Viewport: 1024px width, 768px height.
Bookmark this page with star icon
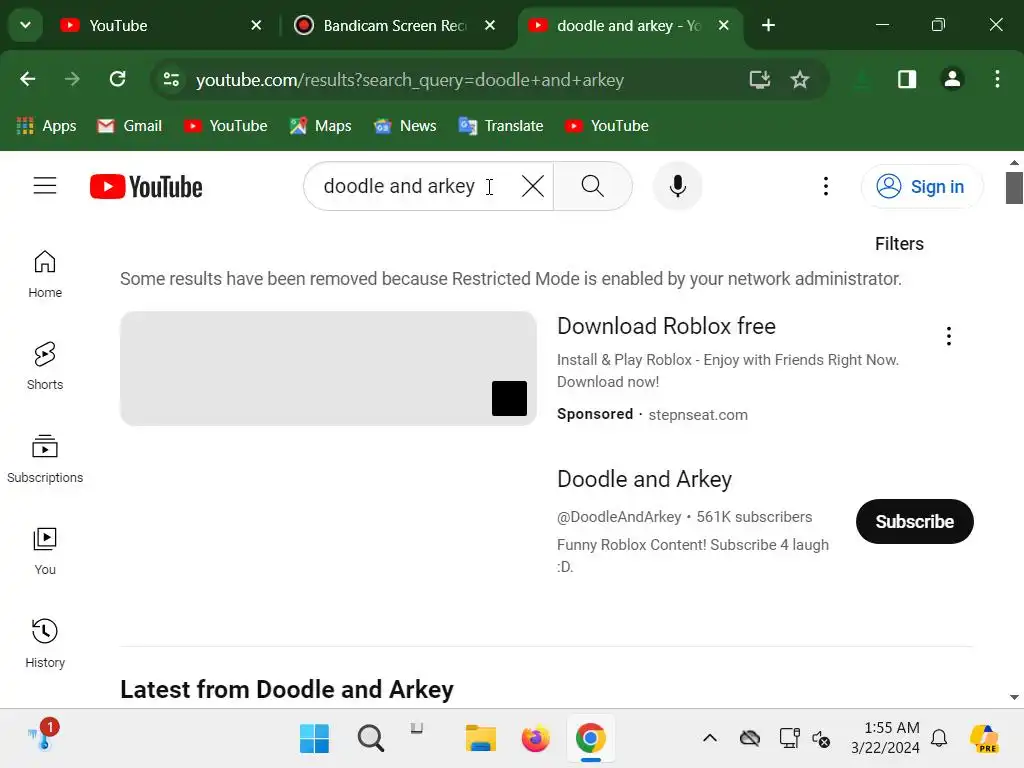799,80
